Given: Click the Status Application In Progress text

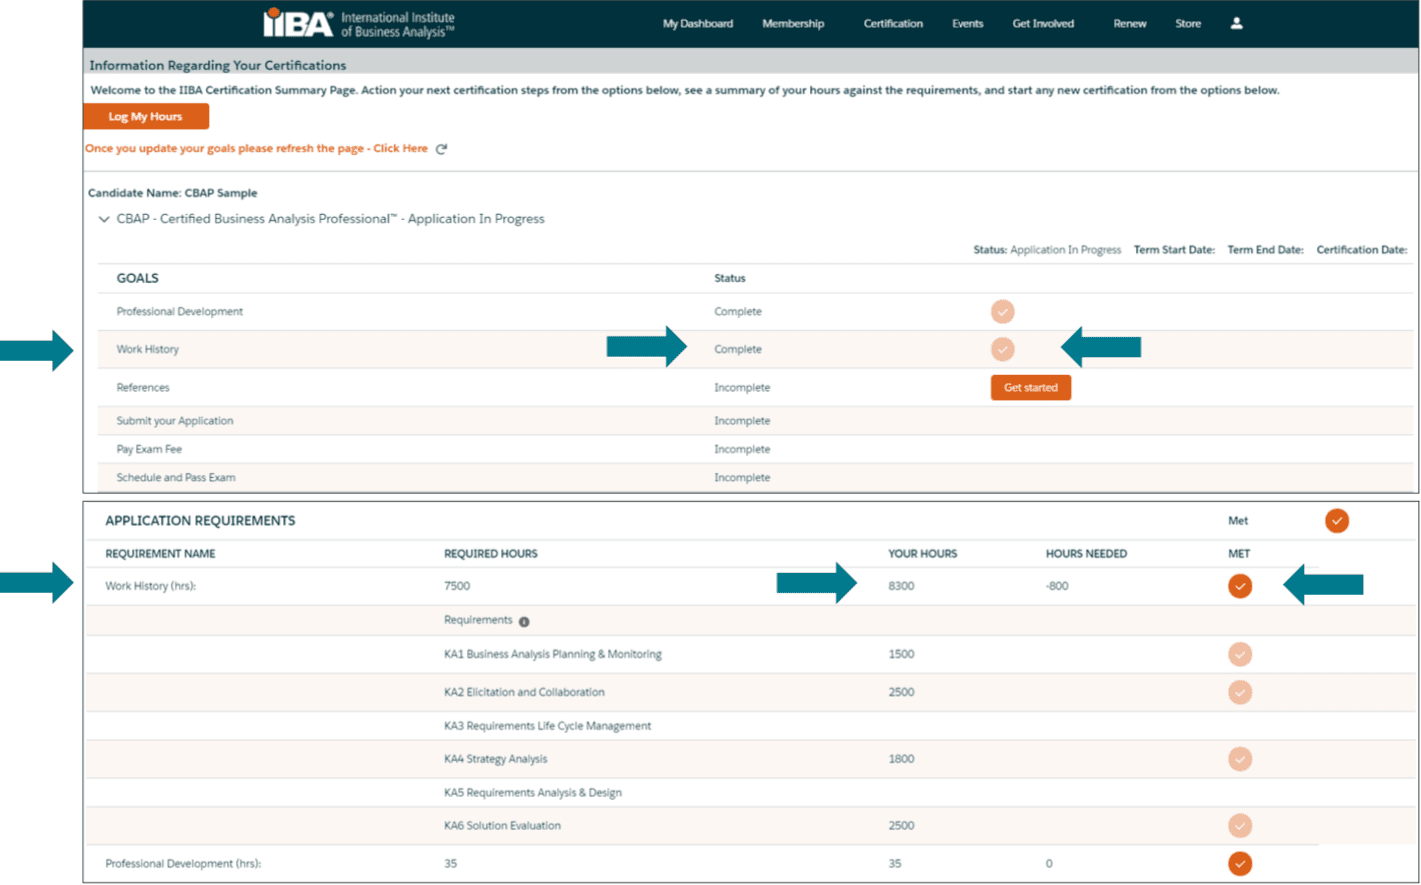Looking at the screenshot, I should [x=1047, y=250].
